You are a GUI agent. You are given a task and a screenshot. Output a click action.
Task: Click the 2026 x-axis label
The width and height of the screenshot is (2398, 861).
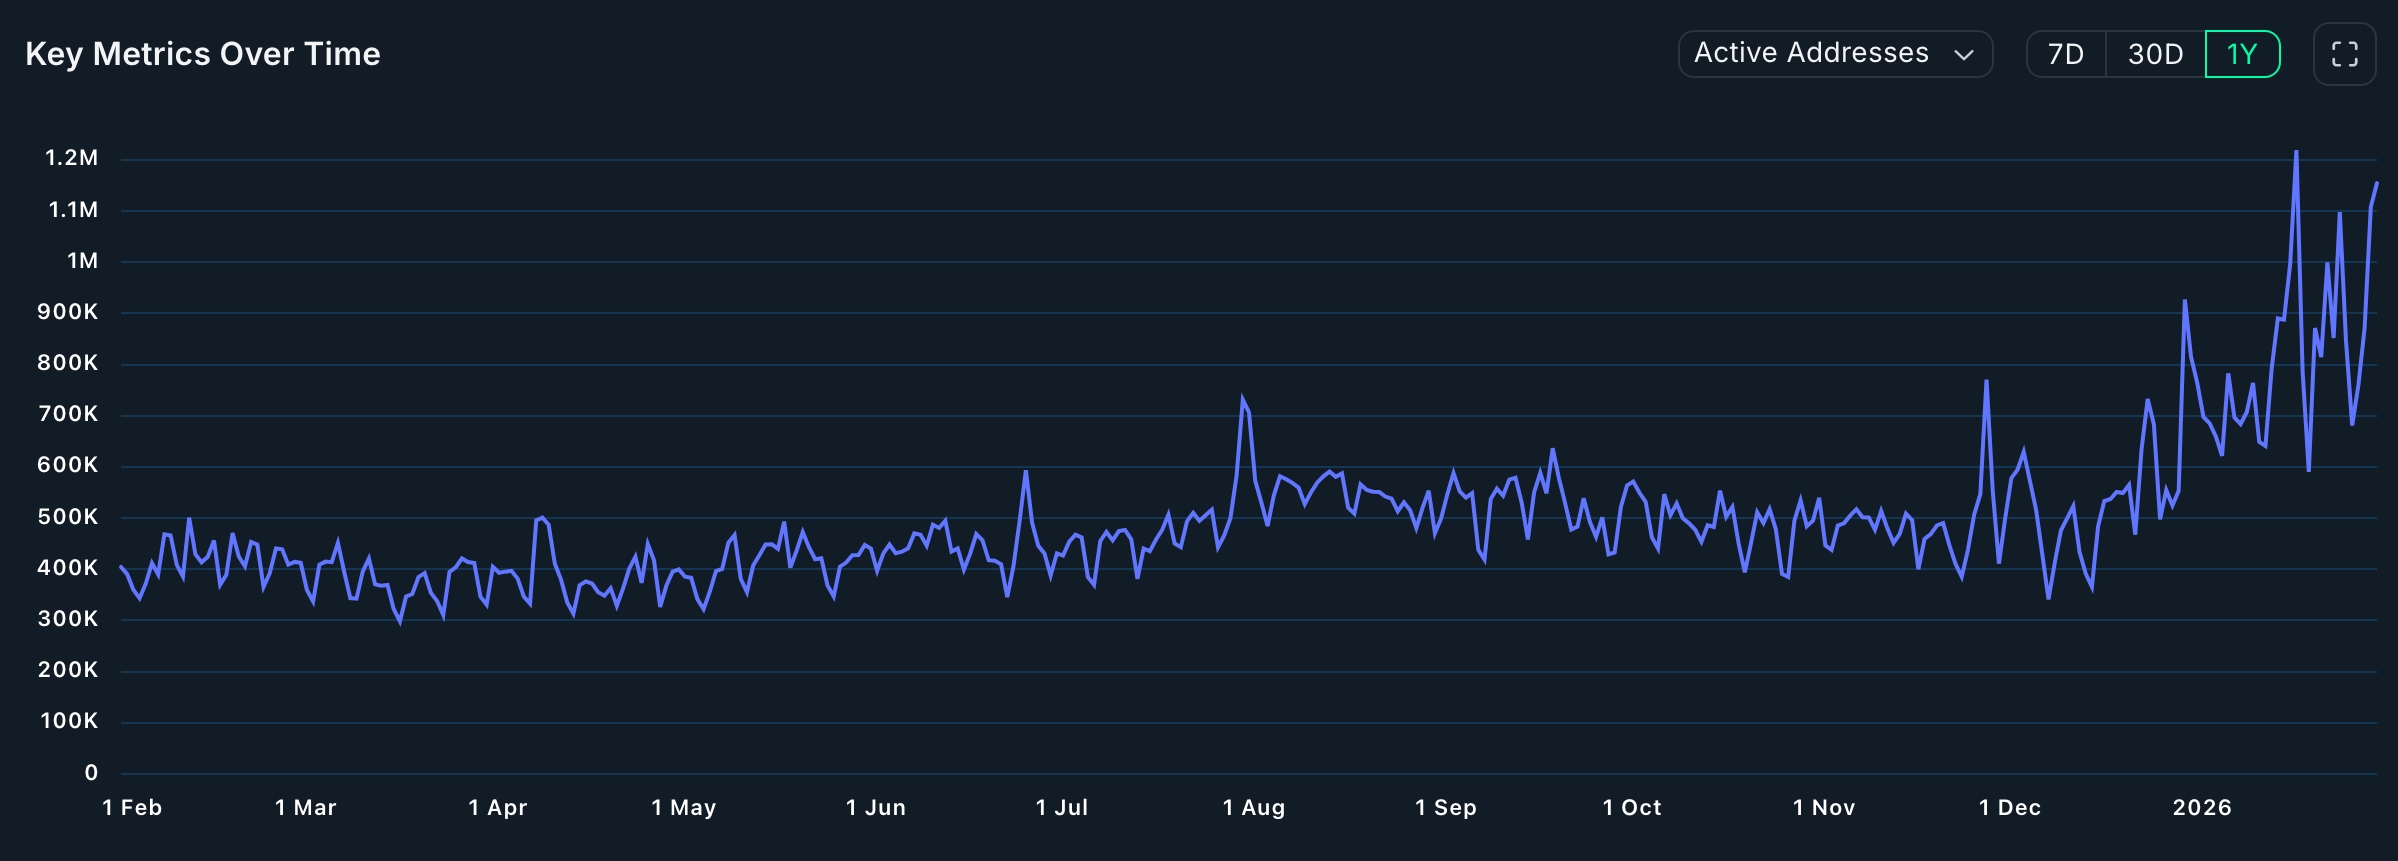2201,808
